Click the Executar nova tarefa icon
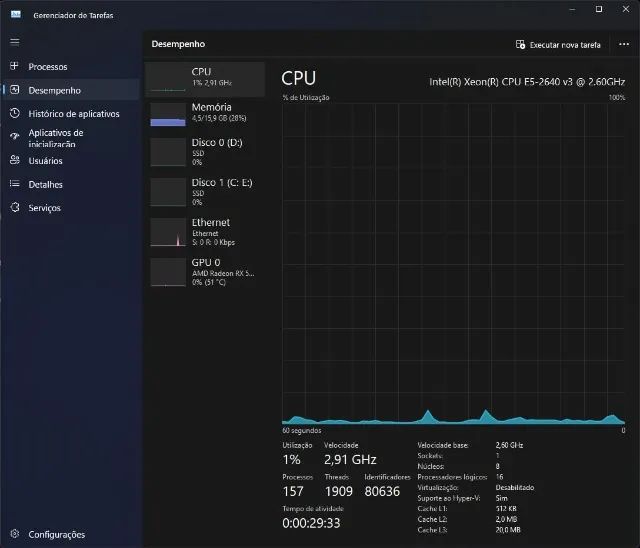 520,44
